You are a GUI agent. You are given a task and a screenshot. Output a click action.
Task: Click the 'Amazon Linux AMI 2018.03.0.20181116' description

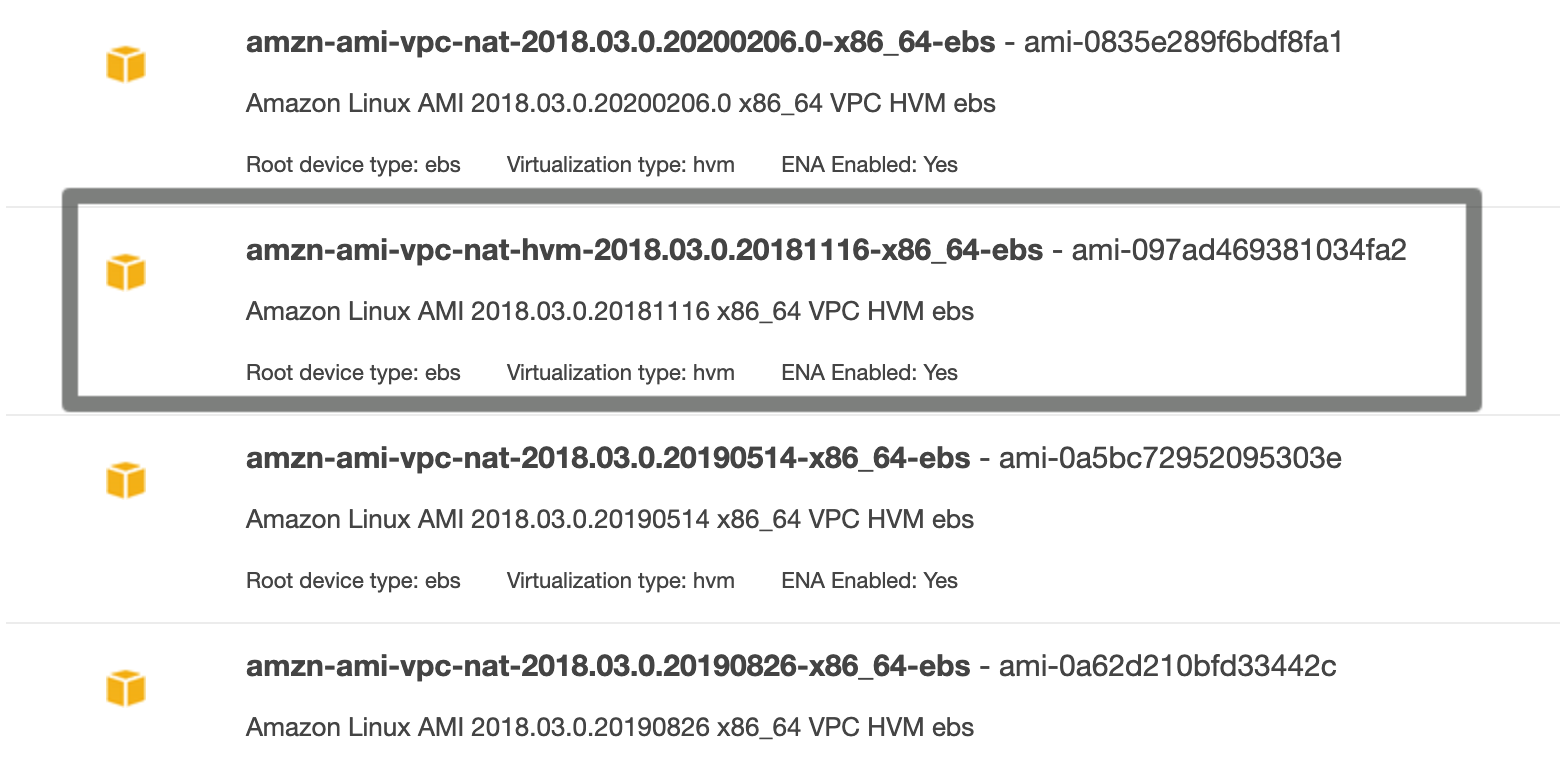coord(609,312)
